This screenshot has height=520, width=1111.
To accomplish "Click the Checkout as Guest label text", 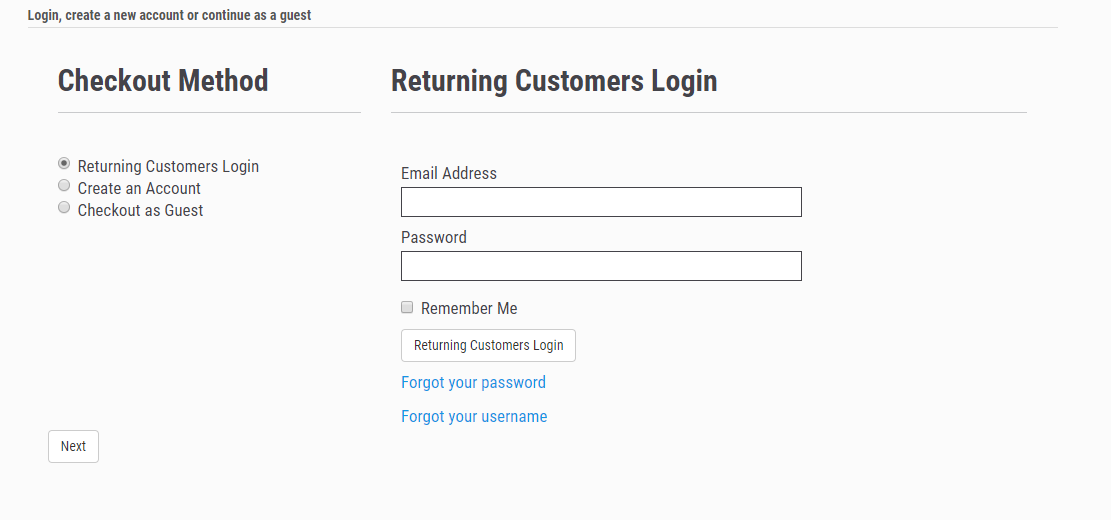I will click(140, 210).
